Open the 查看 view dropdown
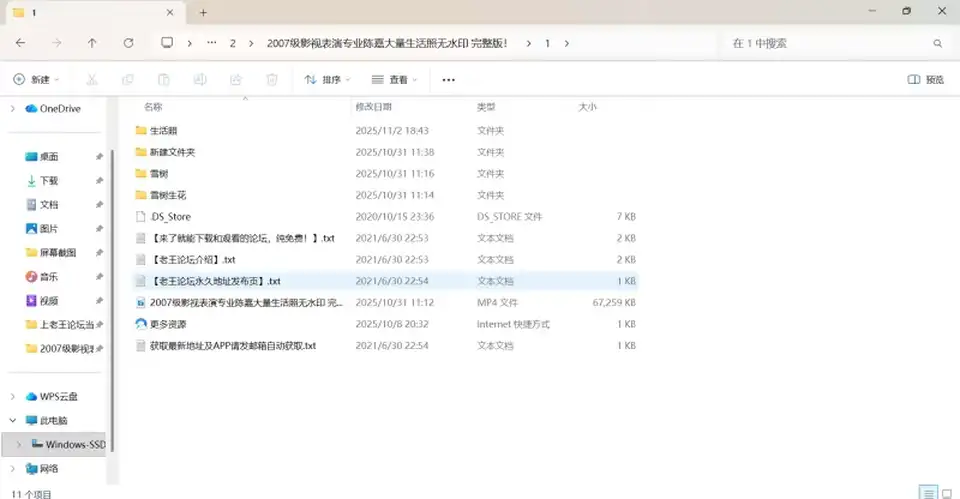 tap(395, 80)
